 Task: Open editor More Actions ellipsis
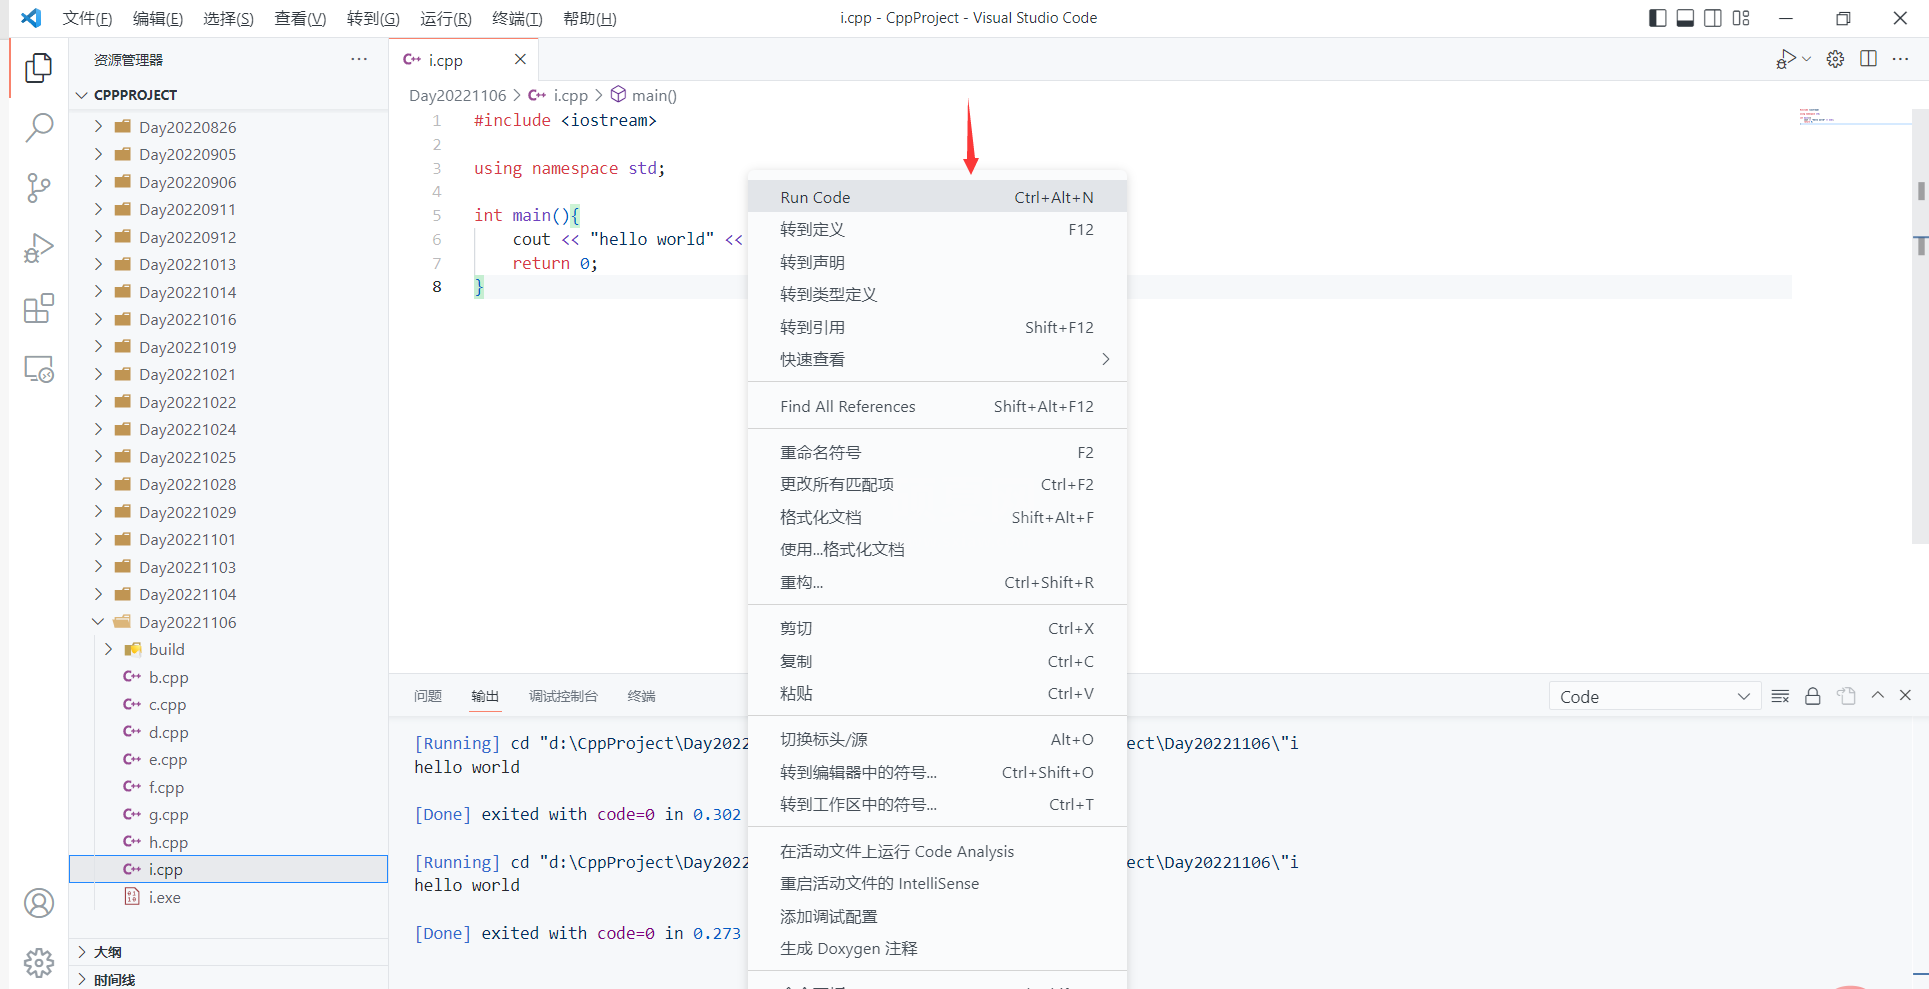(1901, 59)
